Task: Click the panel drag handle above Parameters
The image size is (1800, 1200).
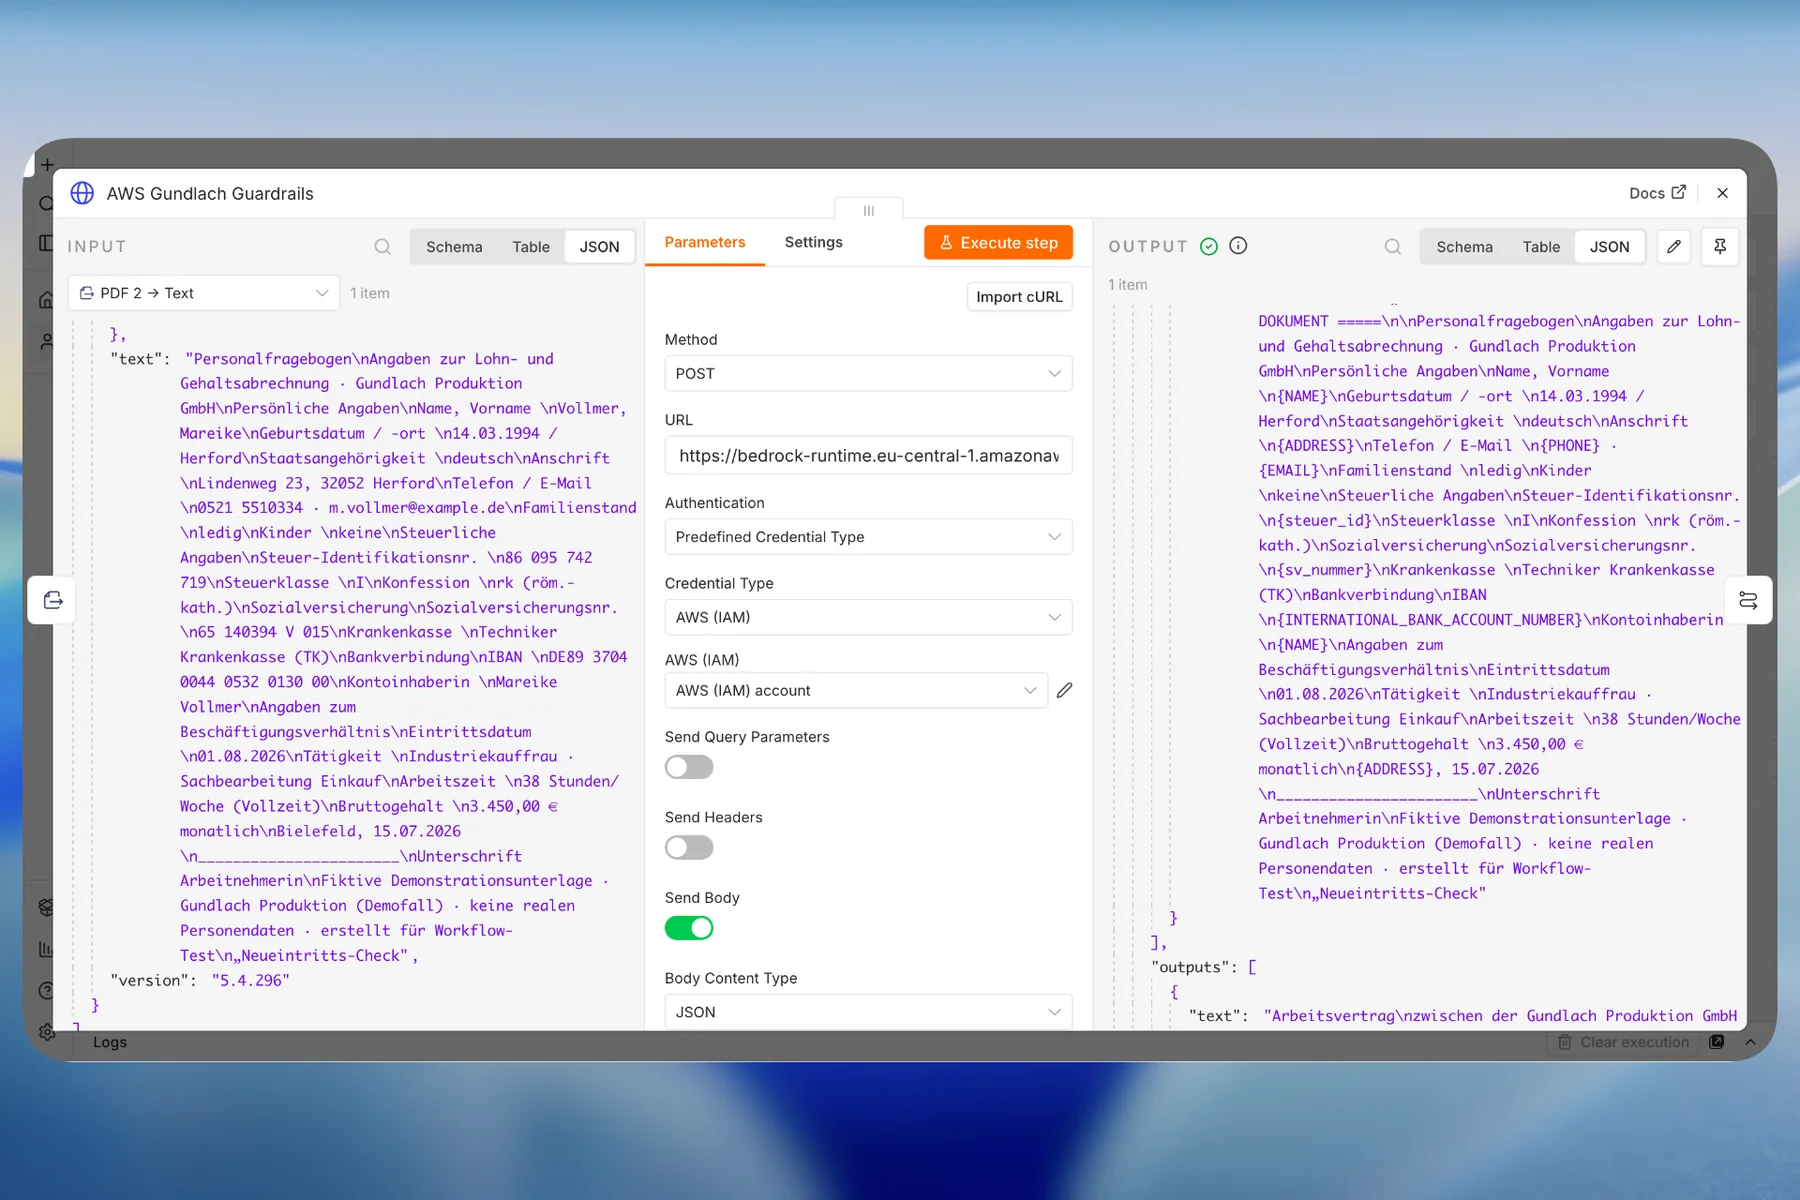Action: pyautogui.click(x=869, y=210)
